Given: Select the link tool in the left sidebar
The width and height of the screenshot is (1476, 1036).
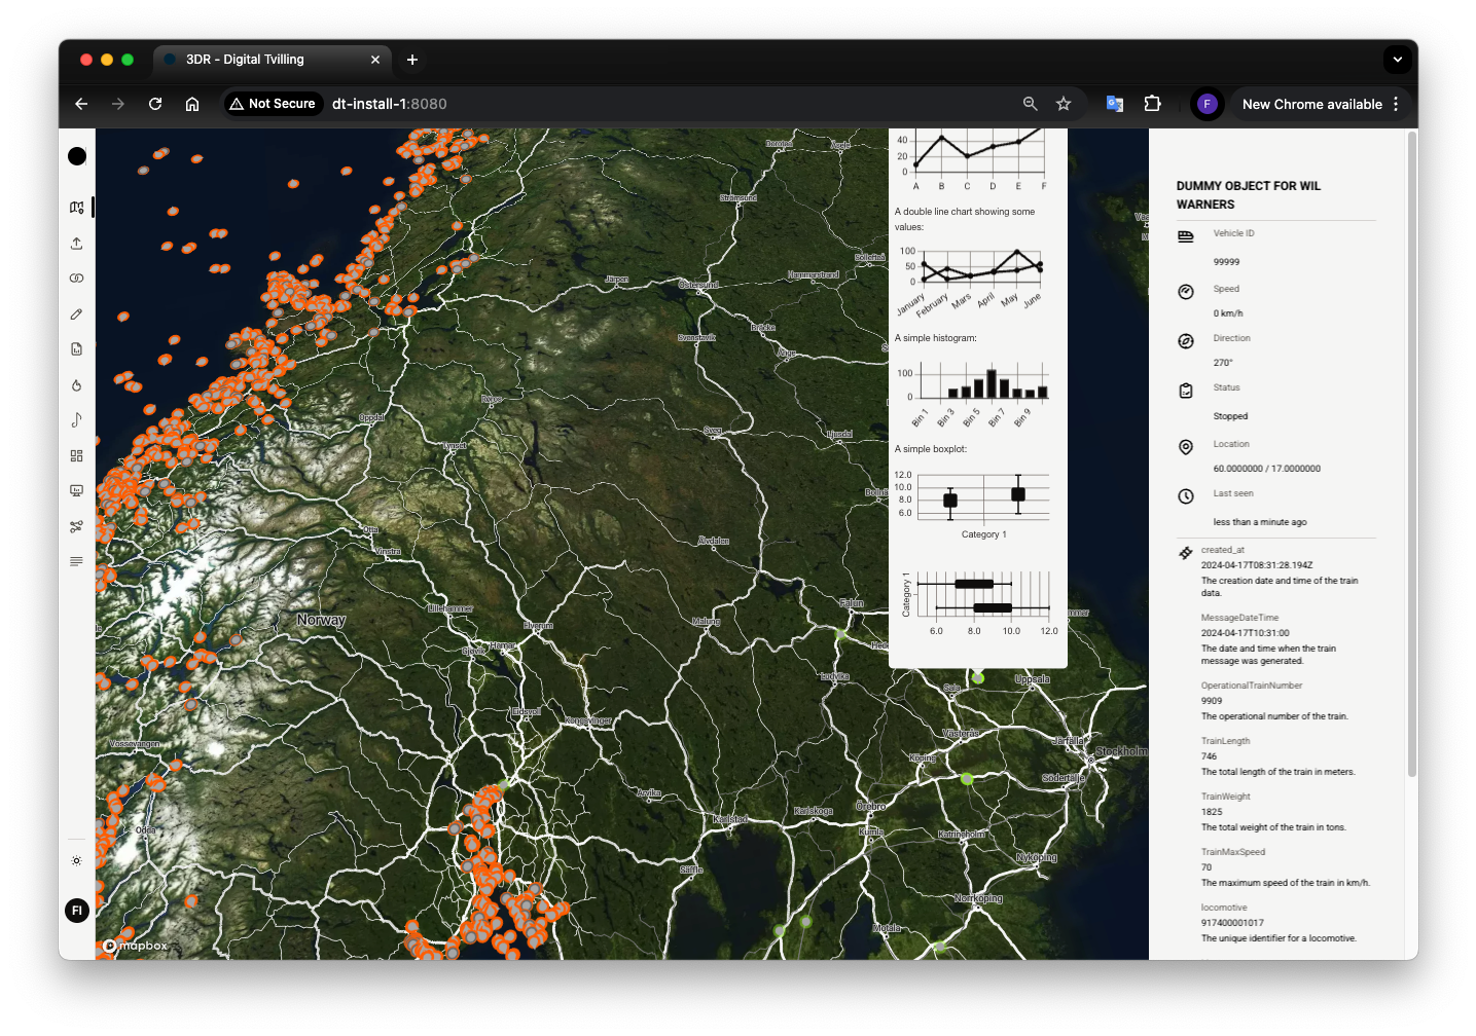Looking at the screenshot, I should pos(76,279).
